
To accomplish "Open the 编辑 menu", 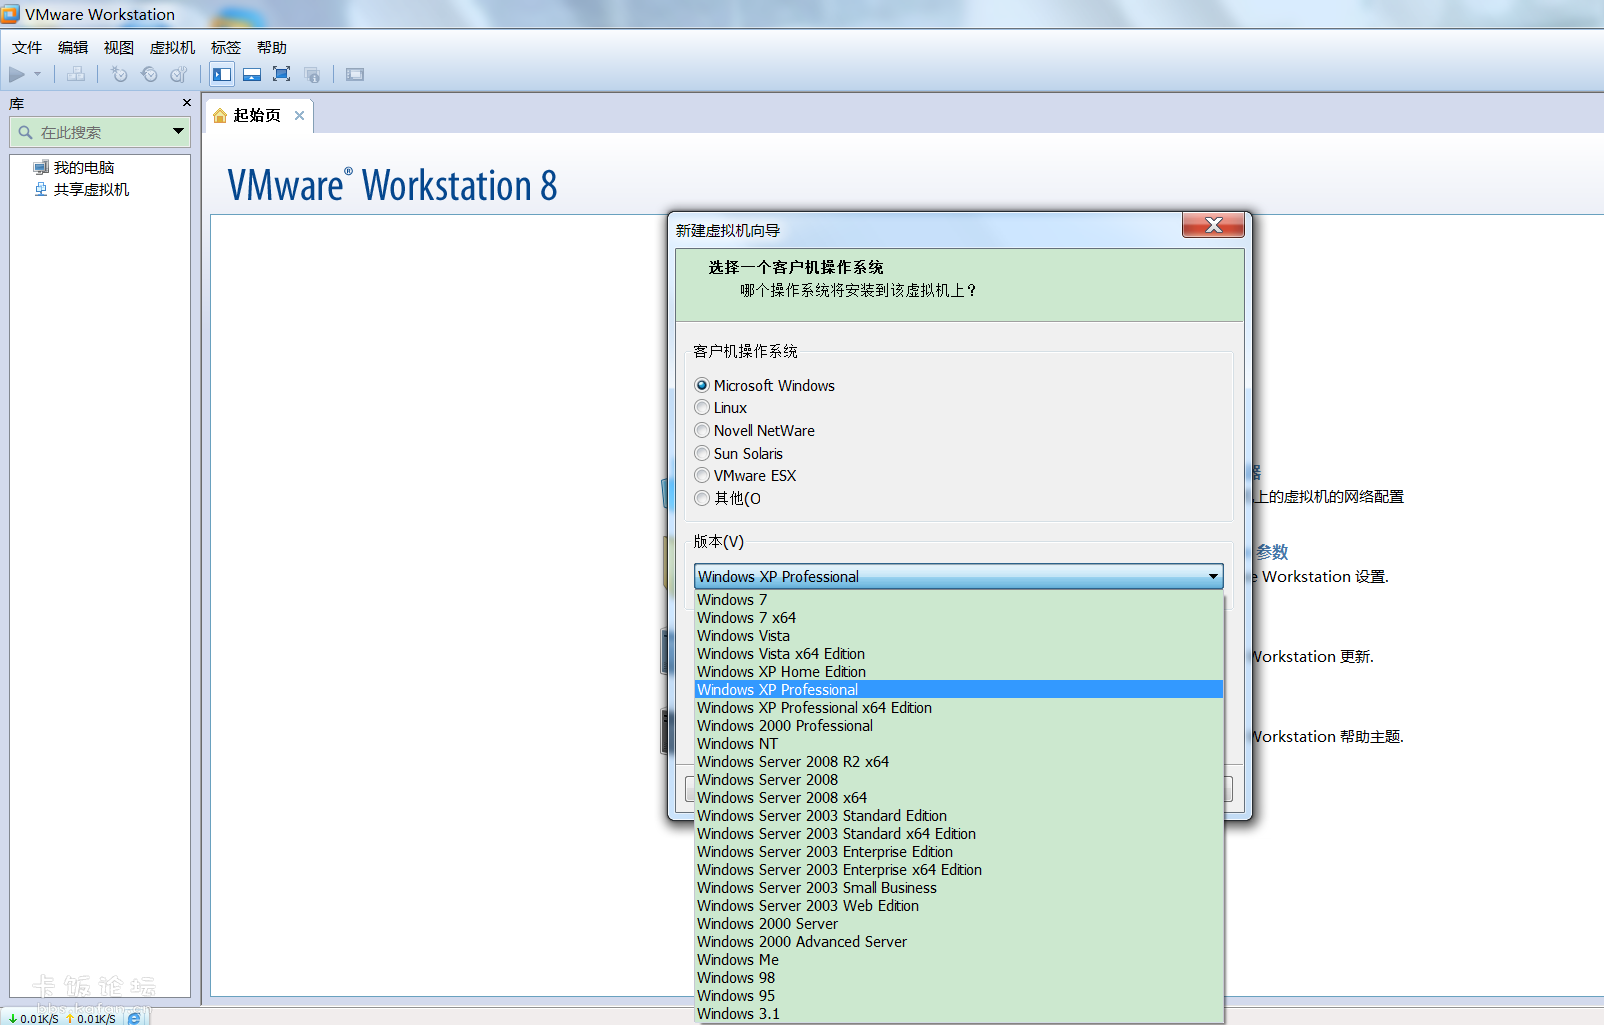I will click(73, 47).
